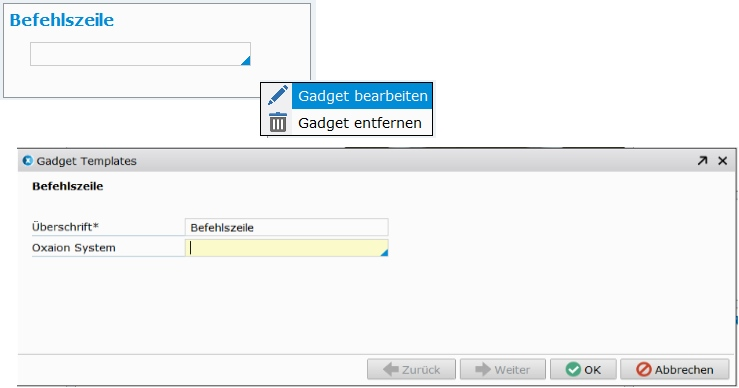Screen dimensions: 739x388
Task: Click into the Befehlszeile gadget command box
Action: tap(140, 54)
